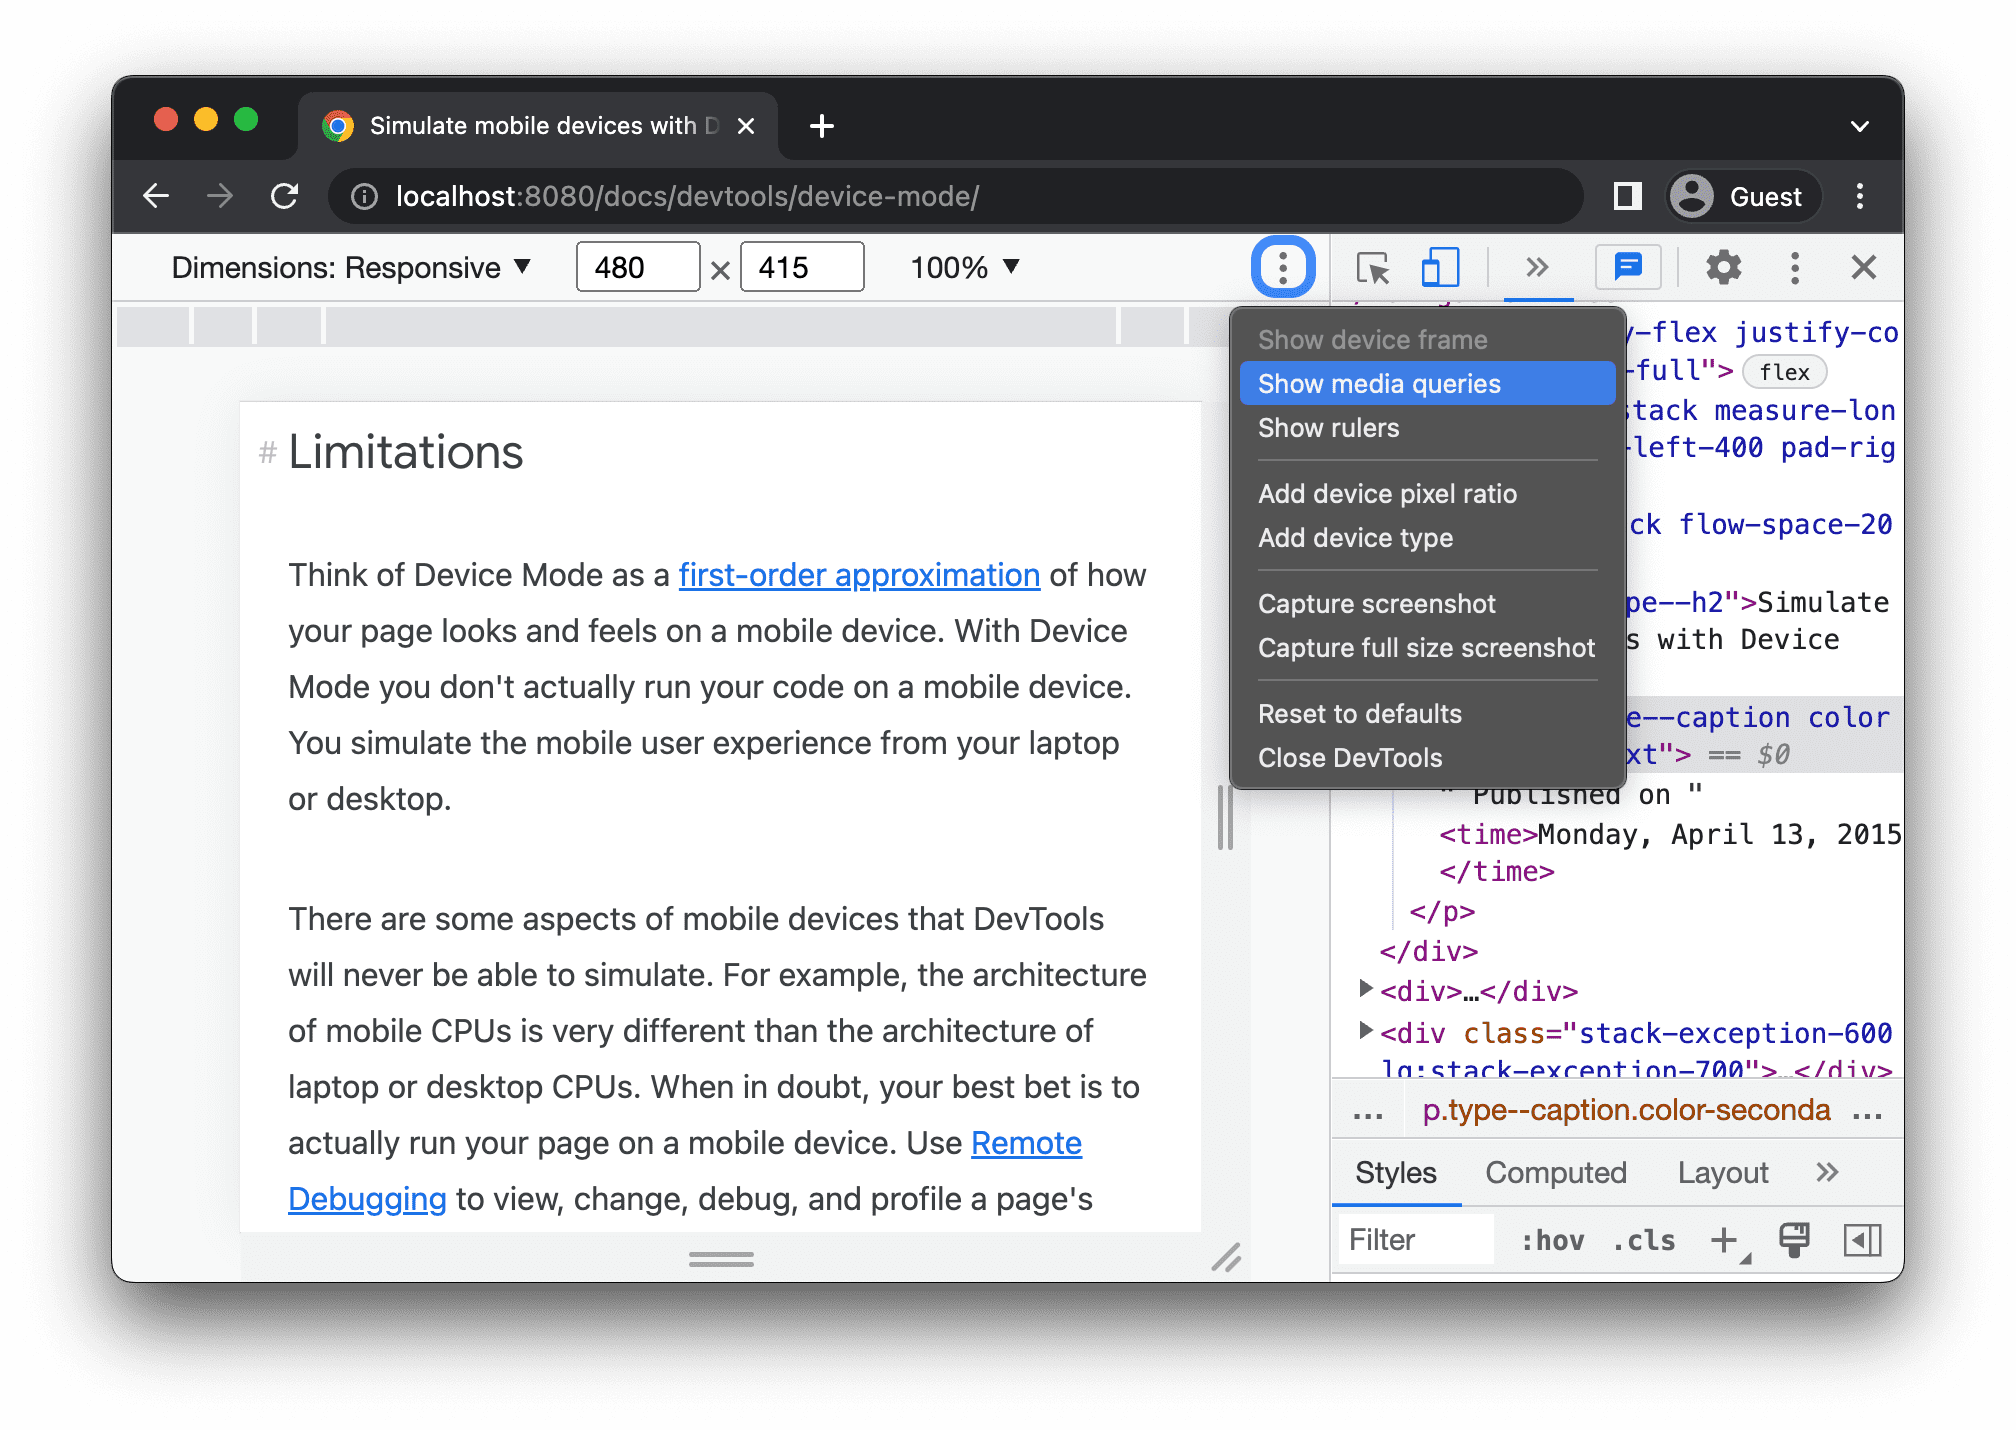Screen dimensions: 2016x1430
Task: Click the close DevTools panel icon
Action: [x=1864, y=269]
